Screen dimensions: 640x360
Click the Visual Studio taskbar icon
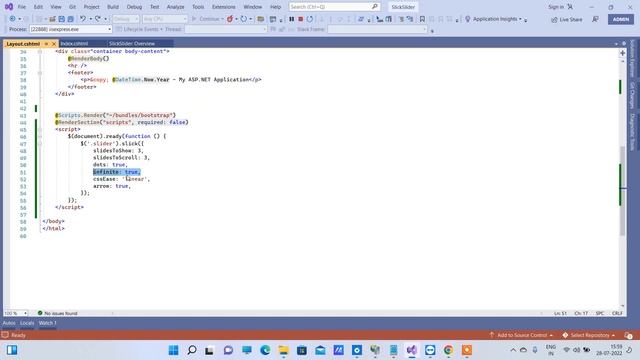[411, 350]
